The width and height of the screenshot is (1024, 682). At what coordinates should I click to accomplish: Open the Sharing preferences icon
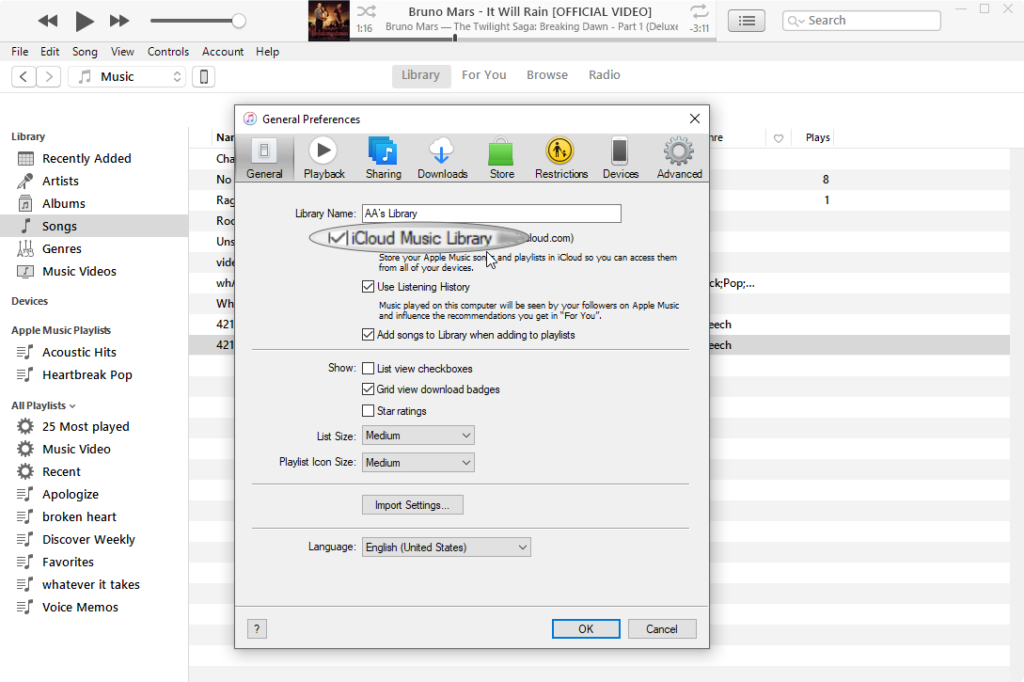pyautogui.click(x=383, y=152)
